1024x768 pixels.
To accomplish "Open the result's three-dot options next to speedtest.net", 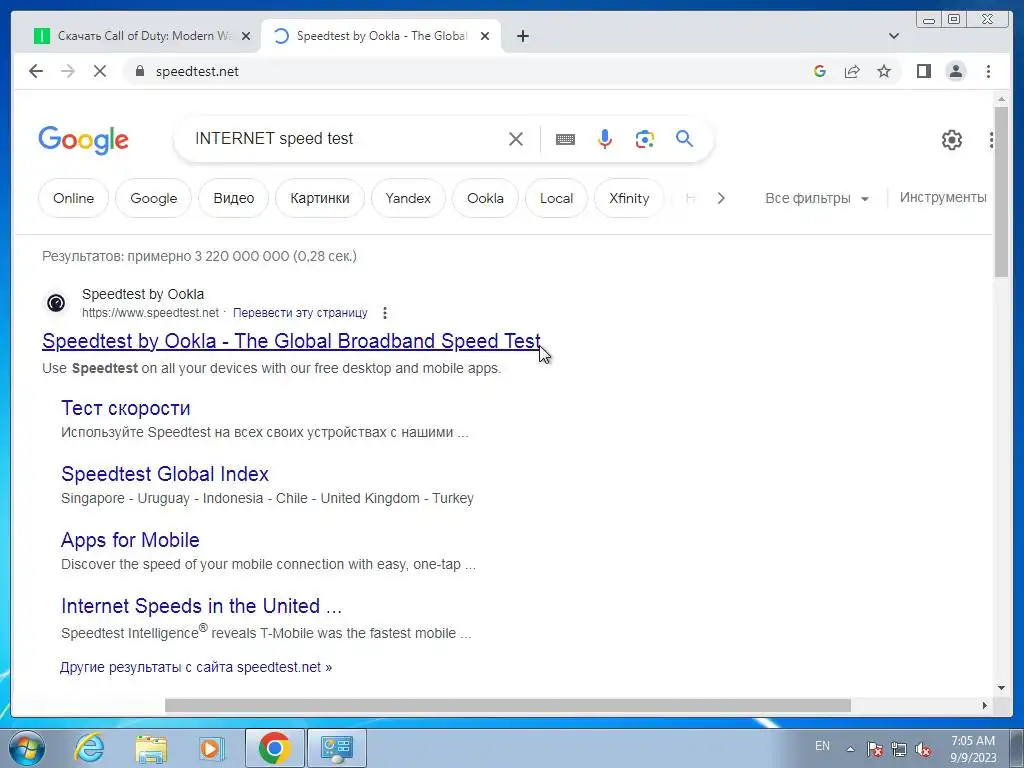I will pyautogui.click(x=385, y=313).
